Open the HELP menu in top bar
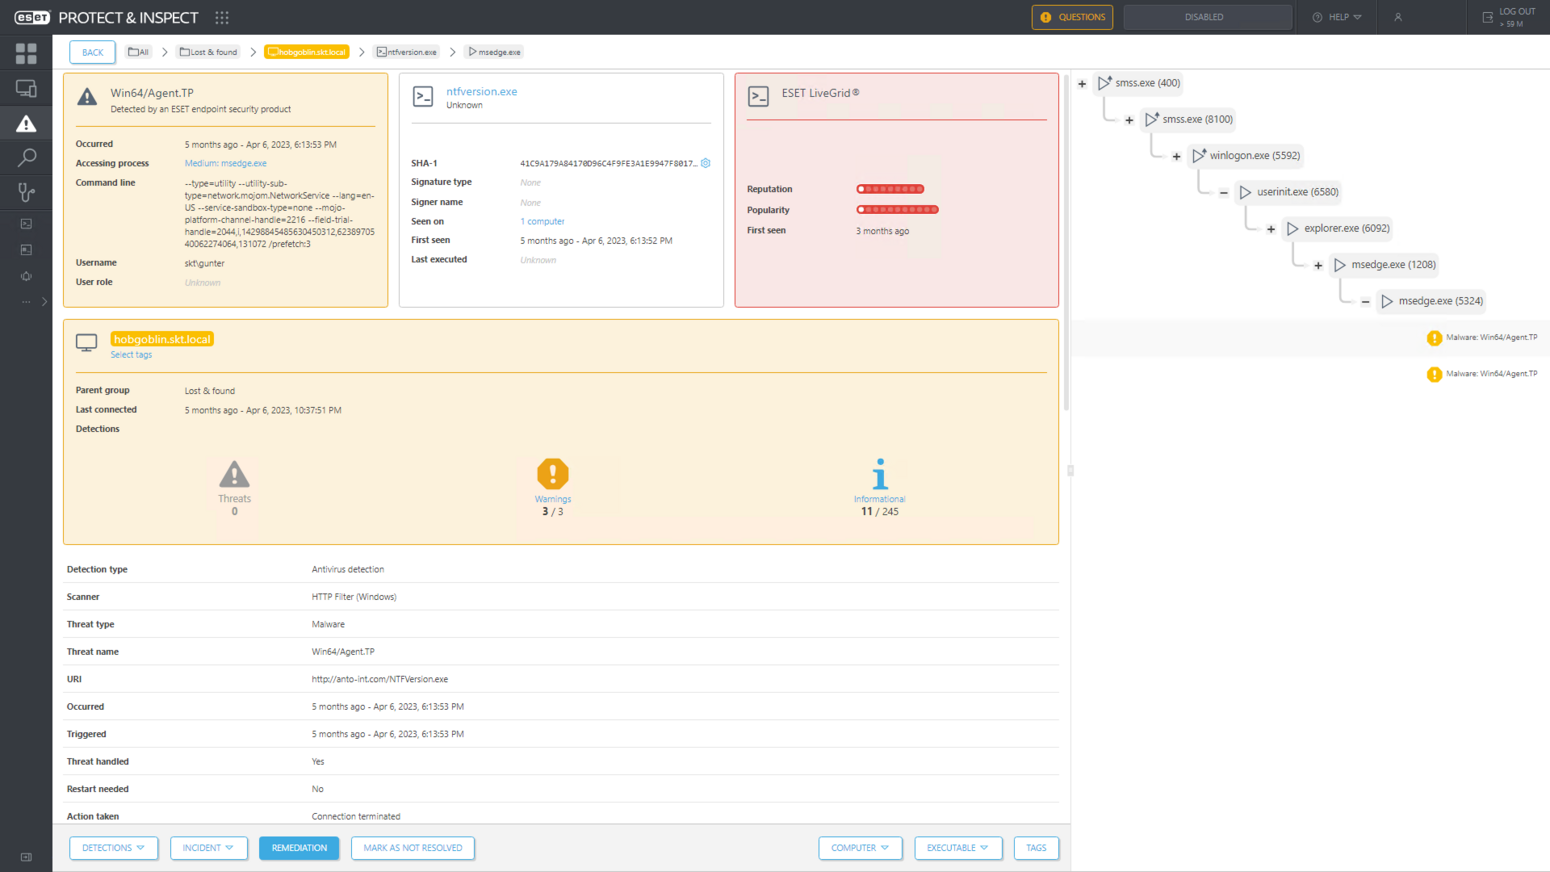 (x=1337, y=17)
